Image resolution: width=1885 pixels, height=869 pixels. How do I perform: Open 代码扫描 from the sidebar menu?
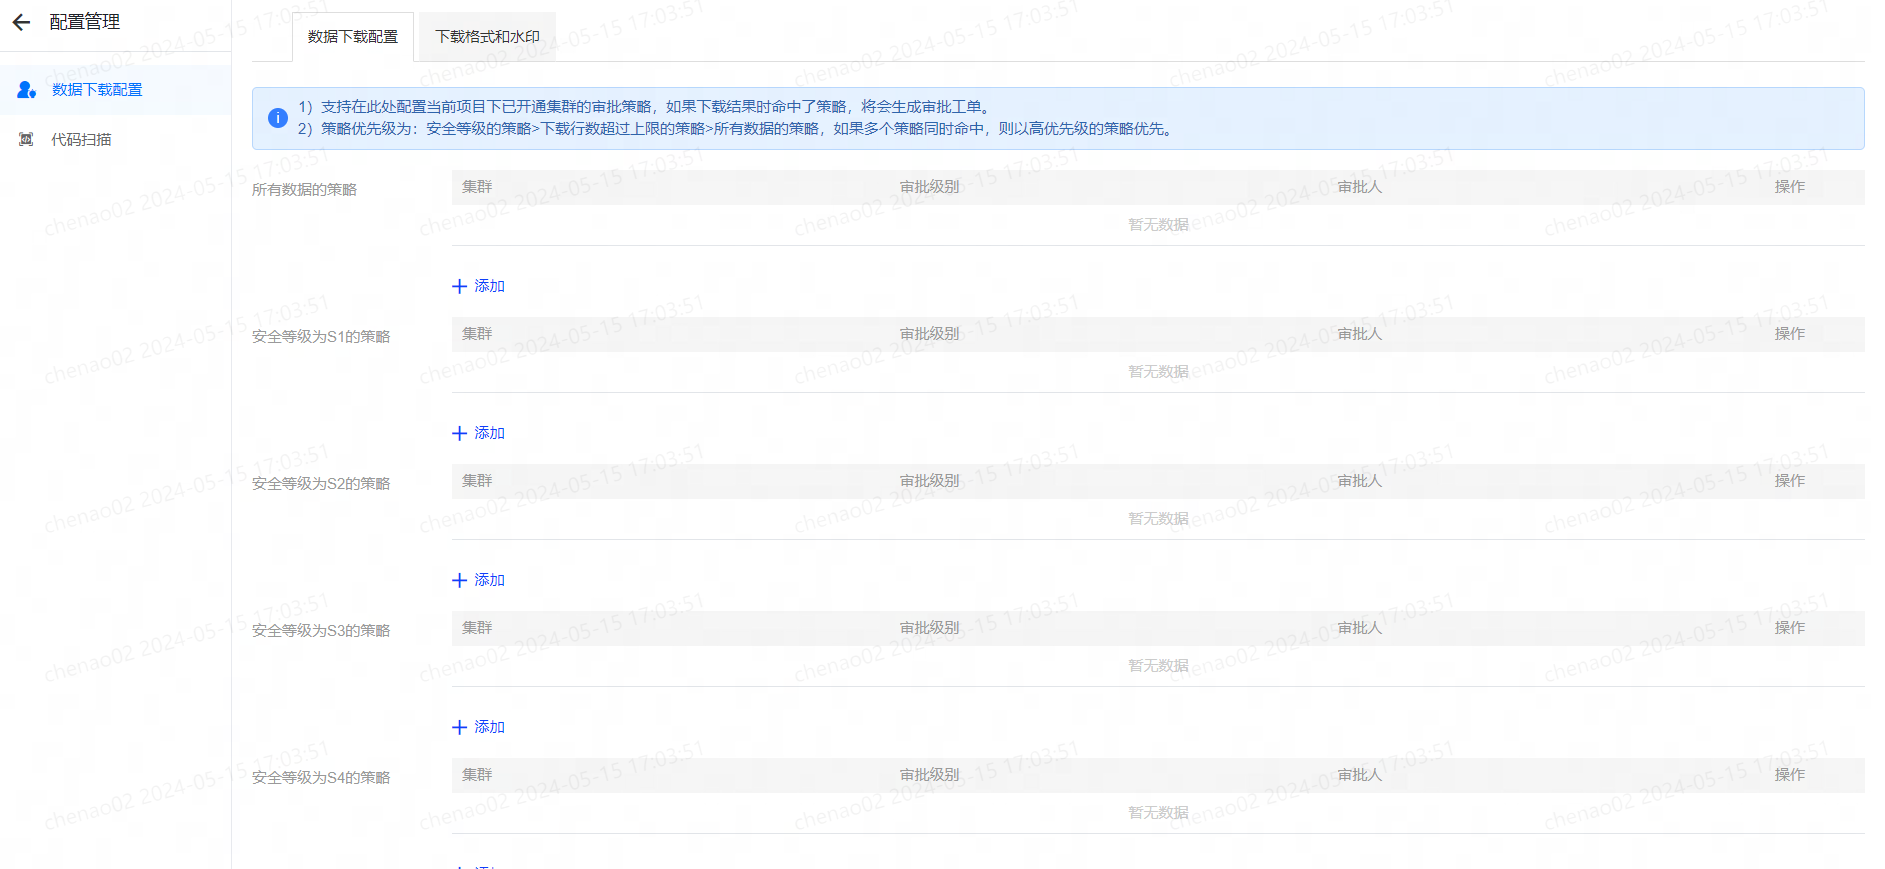pos(81,140)
